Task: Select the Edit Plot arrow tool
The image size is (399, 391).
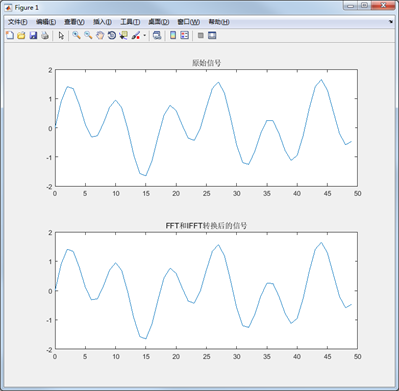Action: (61, 35)
